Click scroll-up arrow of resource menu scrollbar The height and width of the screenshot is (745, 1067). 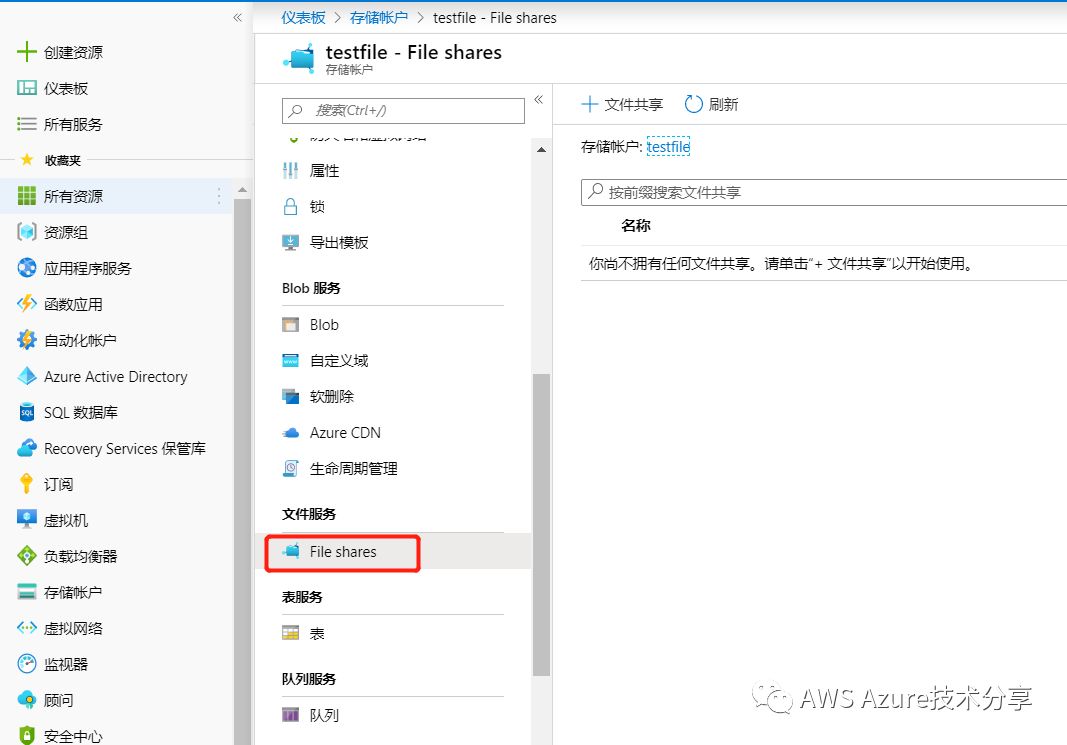[542, 150]
